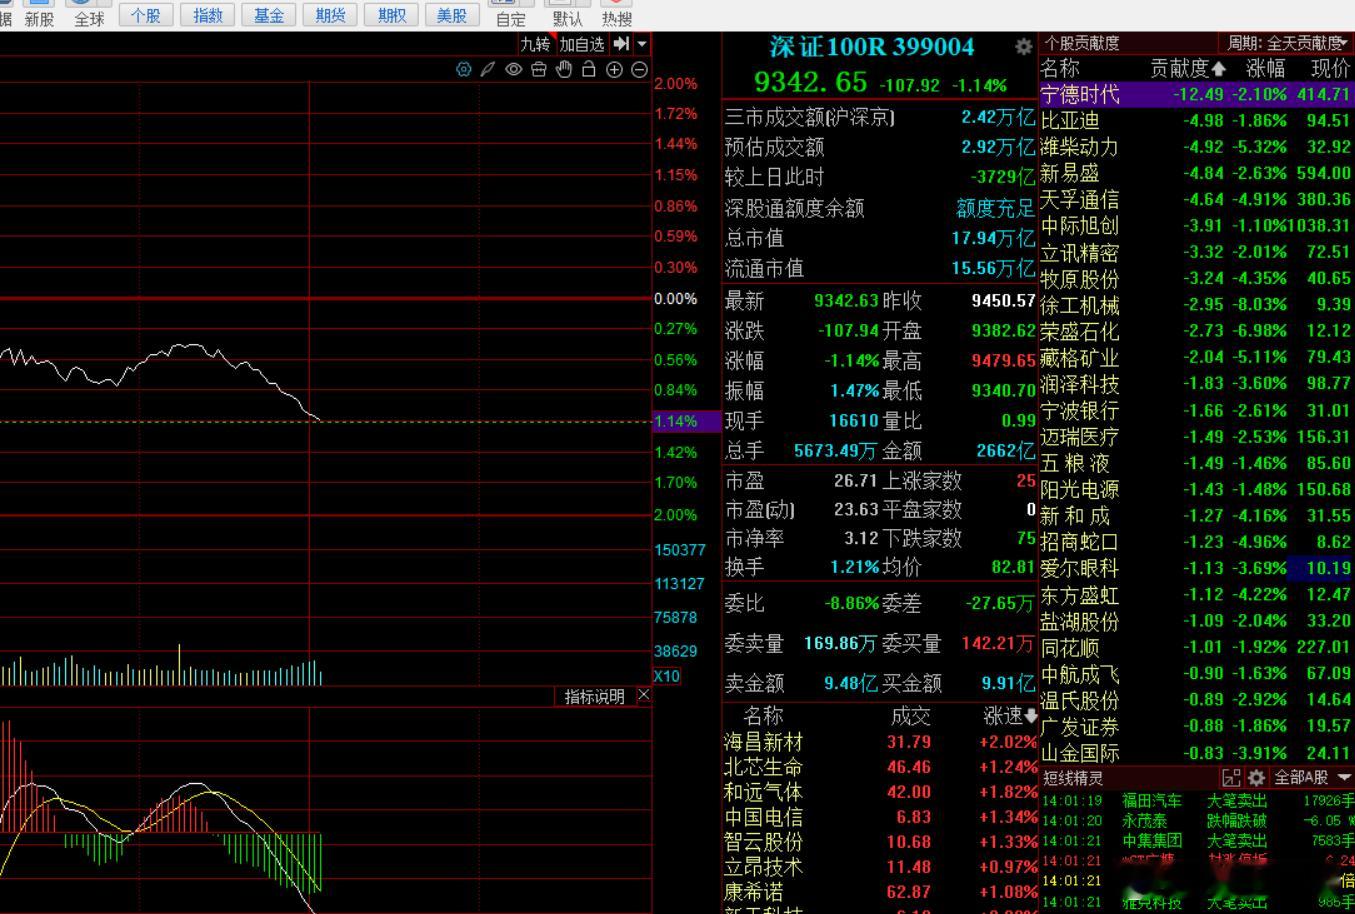The height and width of the screenshot is (914, 1355).
Task: Select 立讯精密 row
Action: point(1197,252)
